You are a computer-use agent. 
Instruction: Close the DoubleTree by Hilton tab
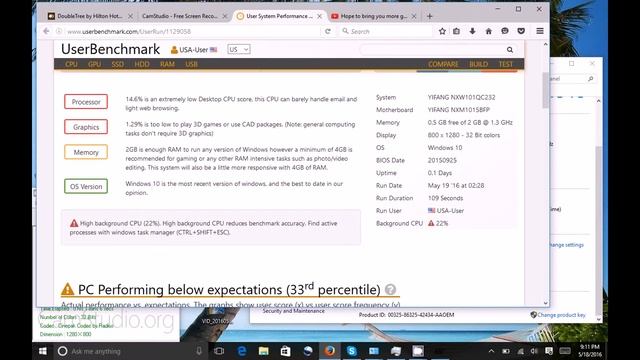130,16
